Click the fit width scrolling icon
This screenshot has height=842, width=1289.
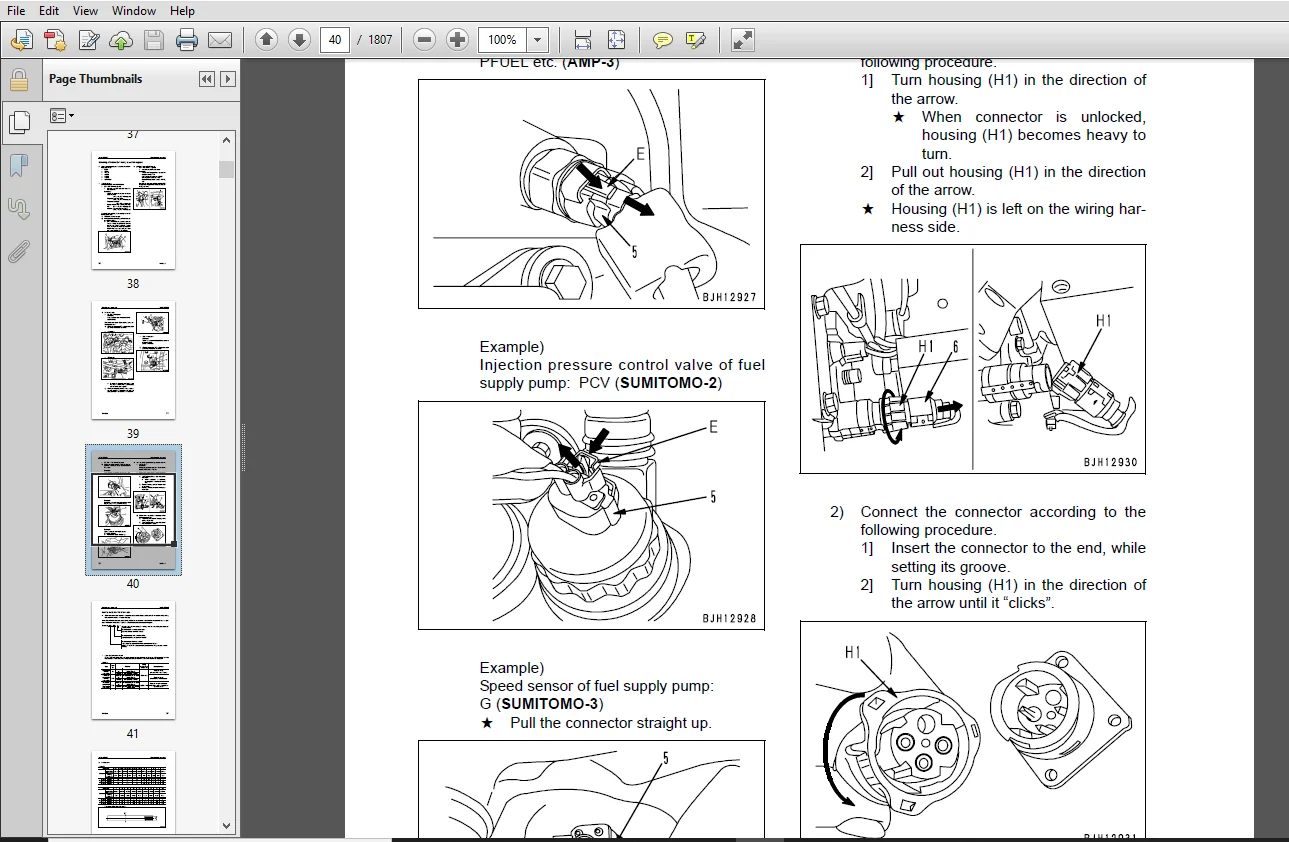click(583, 40)
